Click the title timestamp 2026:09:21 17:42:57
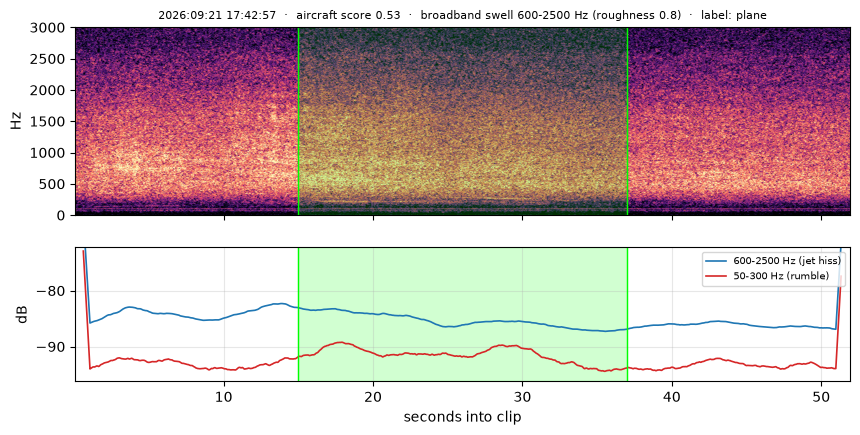Image resolution: width=860 pixels, height=435 pixels. [x=217, y=15]
